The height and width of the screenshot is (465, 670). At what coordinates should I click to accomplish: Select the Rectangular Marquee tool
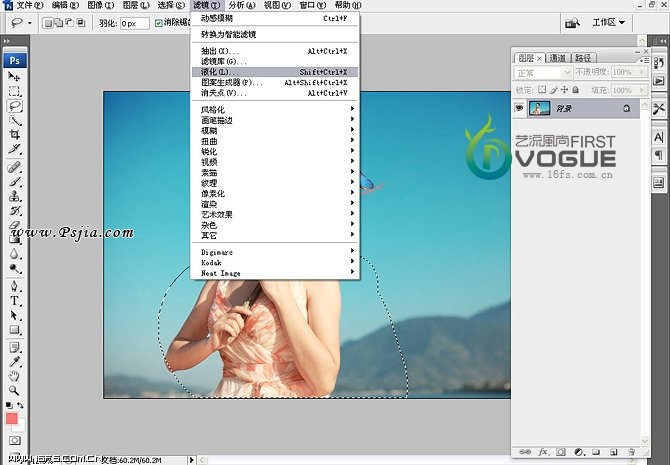pos(15,91)
